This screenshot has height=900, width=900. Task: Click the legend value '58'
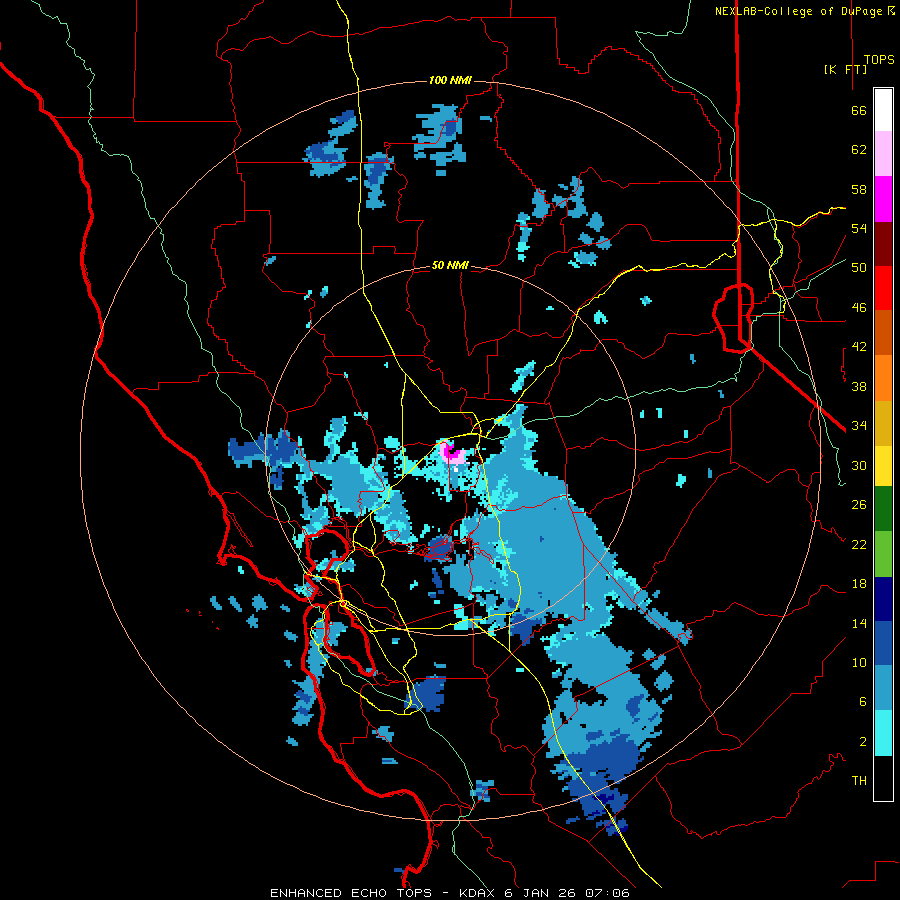[859, 189]
